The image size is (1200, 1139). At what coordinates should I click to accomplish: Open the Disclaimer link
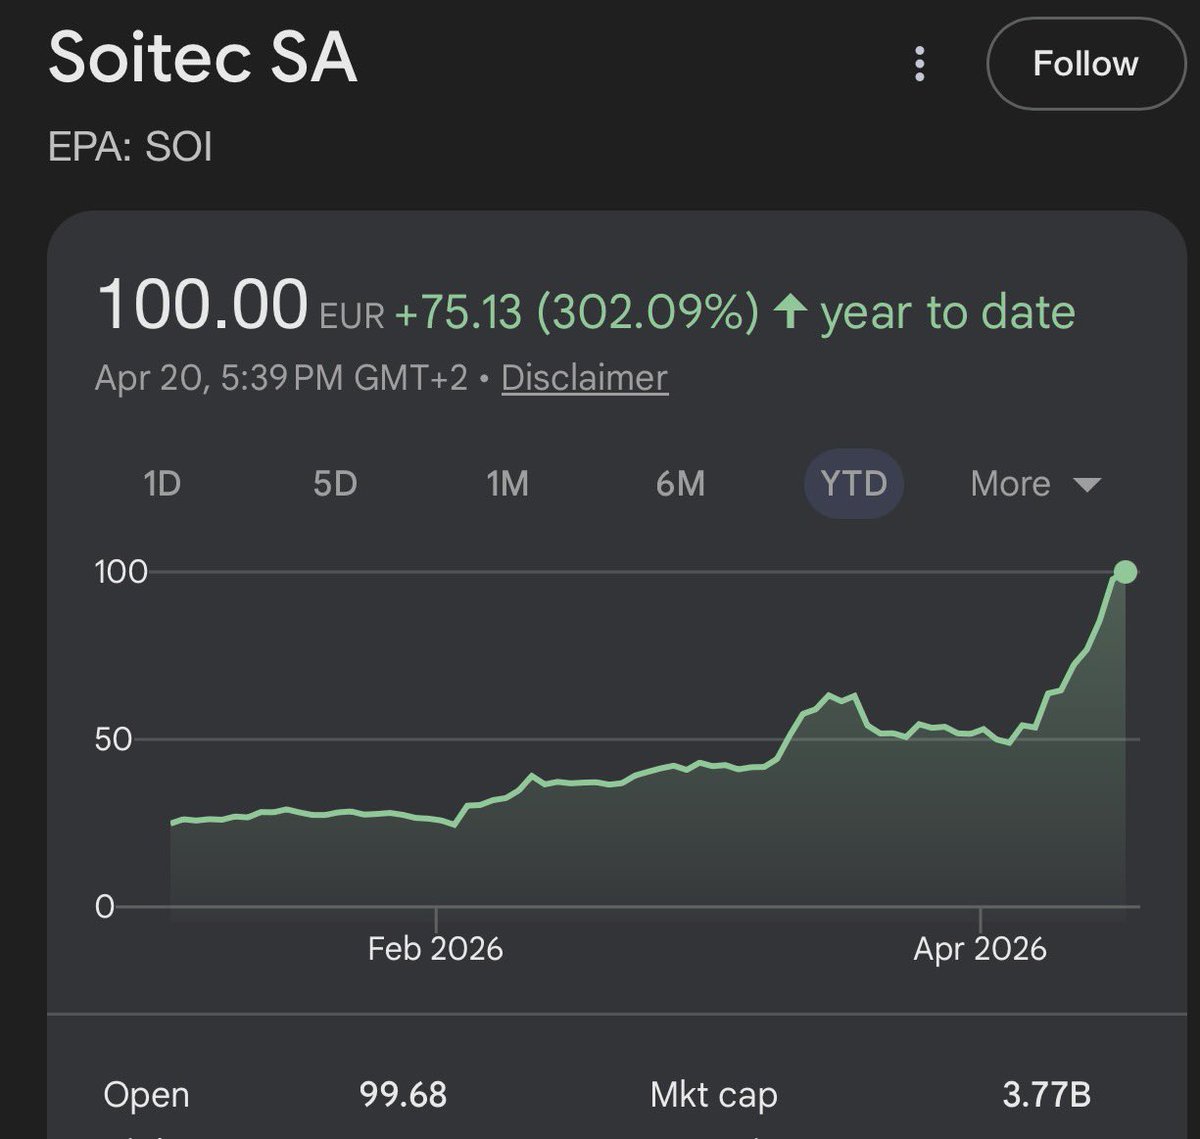coord(584,378)
